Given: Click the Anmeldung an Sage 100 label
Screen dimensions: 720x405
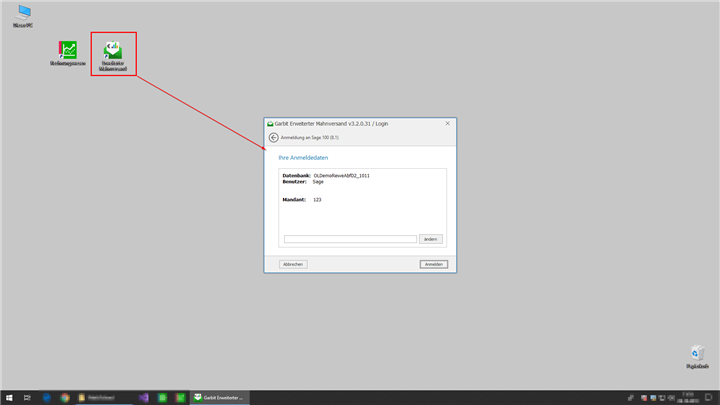Looking at the screenshot, I should [x=309, y=137].
